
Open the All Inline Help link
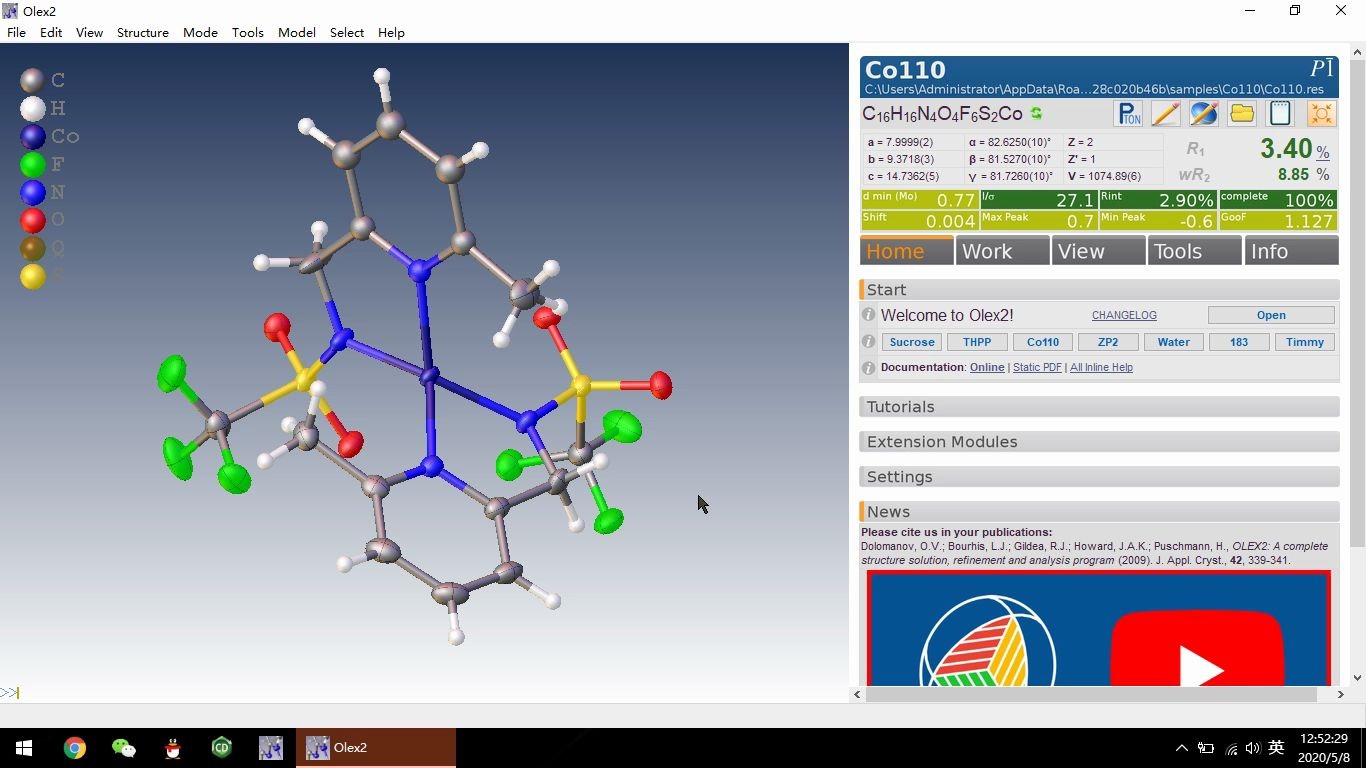click(1101, 368)
